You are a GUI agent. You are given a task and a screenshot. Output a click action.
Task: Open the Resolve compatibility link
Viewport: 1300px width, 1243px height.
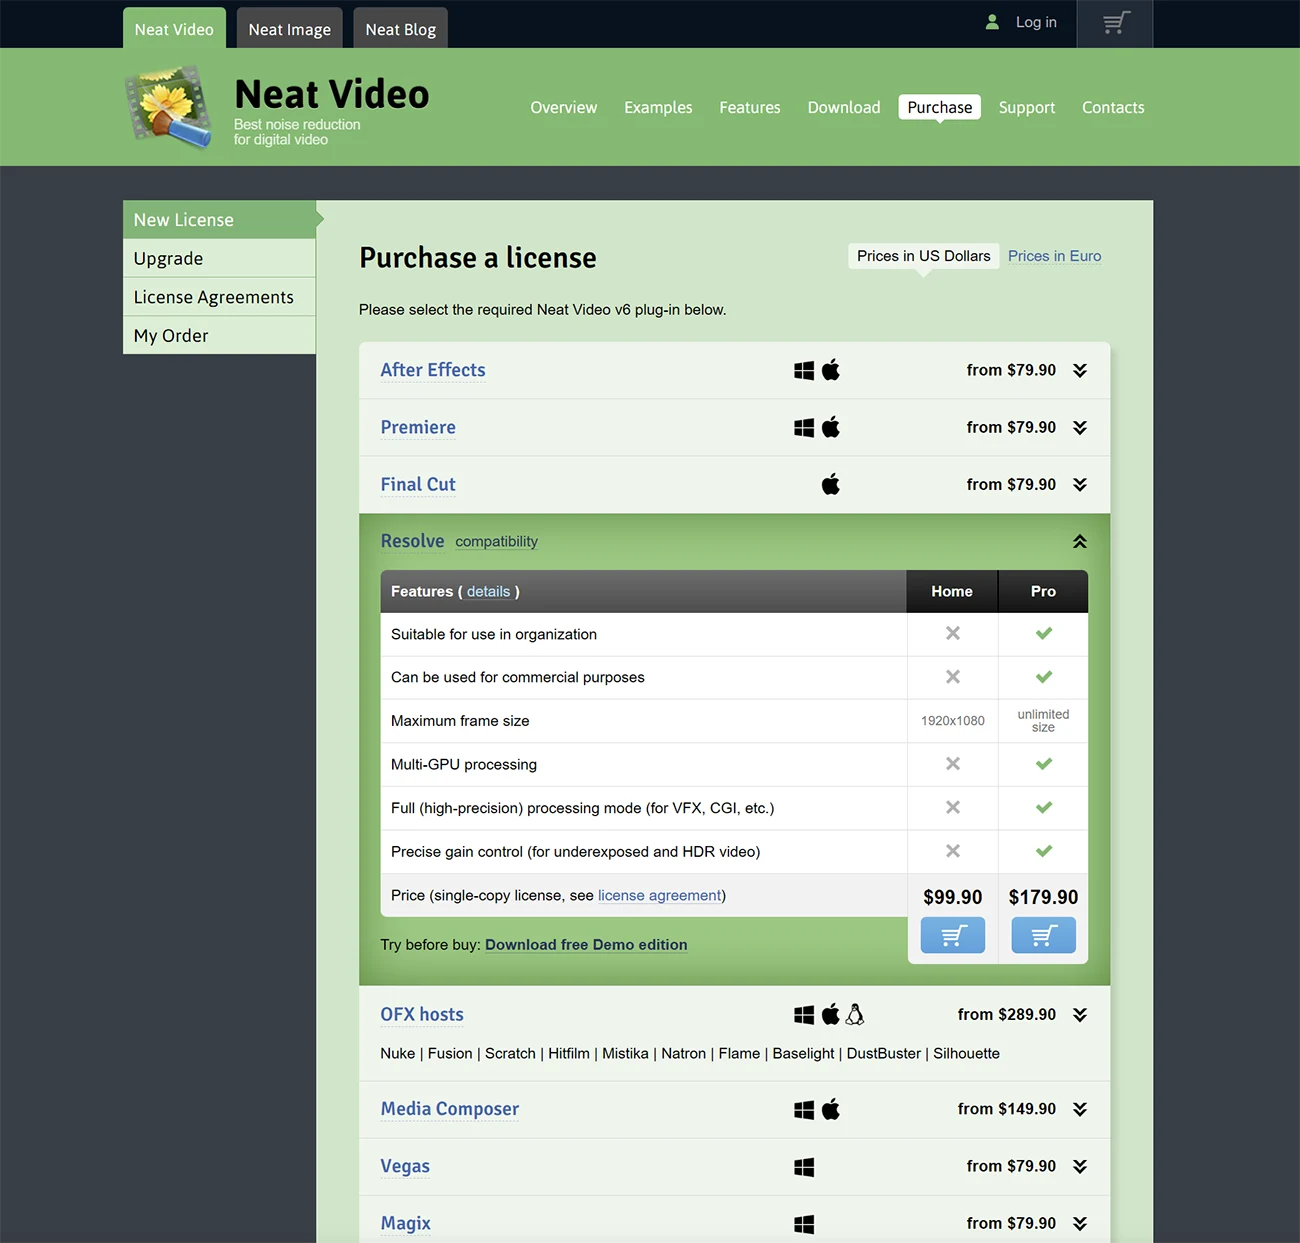pyautogui.click(x=496, y=541)
